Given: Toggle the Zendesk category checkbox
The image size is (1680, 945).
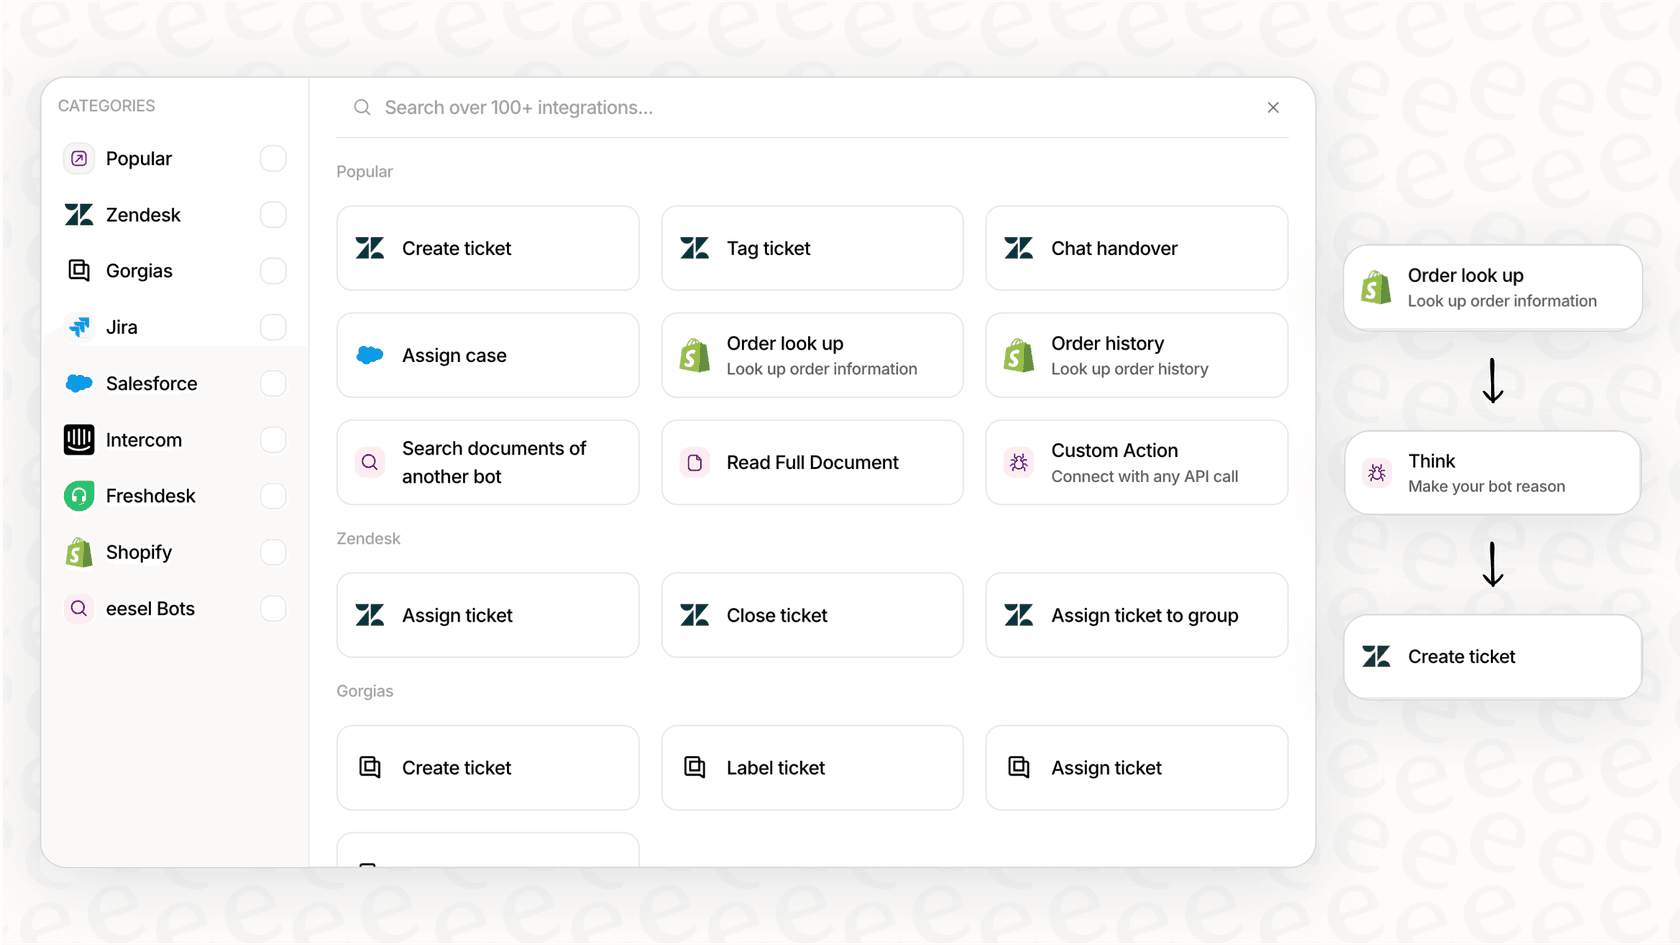Looking at the screenshot, I should click(x=273, y=215).
